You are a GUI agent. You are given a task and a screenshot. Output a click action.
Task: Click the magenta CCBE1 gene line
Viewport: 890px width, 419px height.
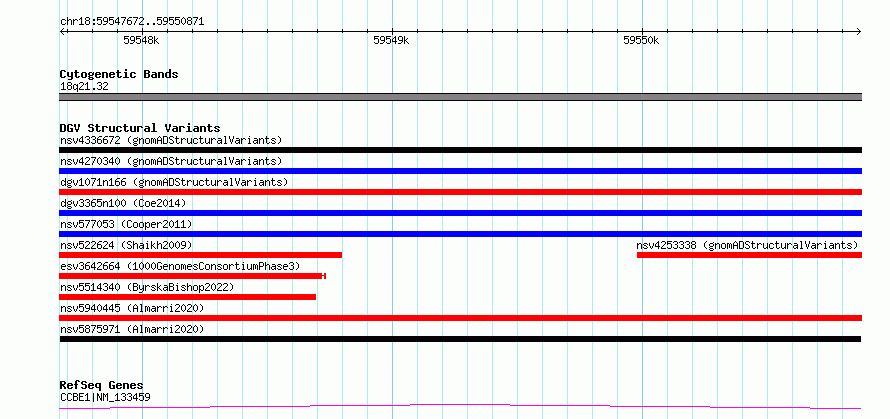pyautogui.click(x=460, y=407)
